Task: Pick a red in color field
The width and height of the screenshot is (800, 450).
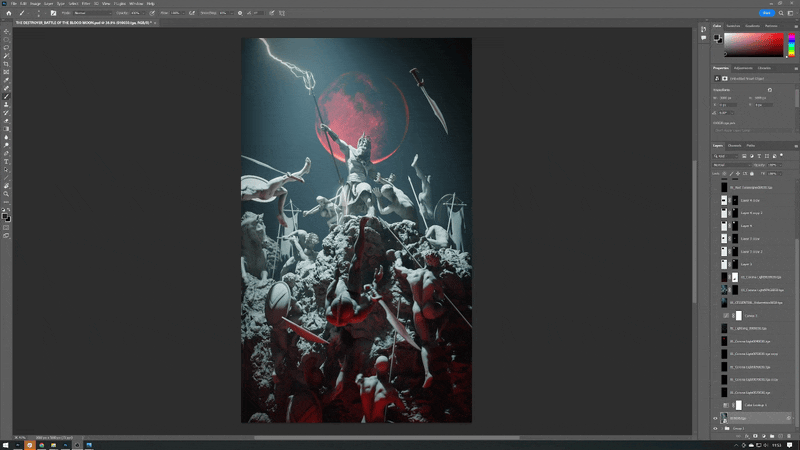Action: pyautogui.click(x=754, y=44)
